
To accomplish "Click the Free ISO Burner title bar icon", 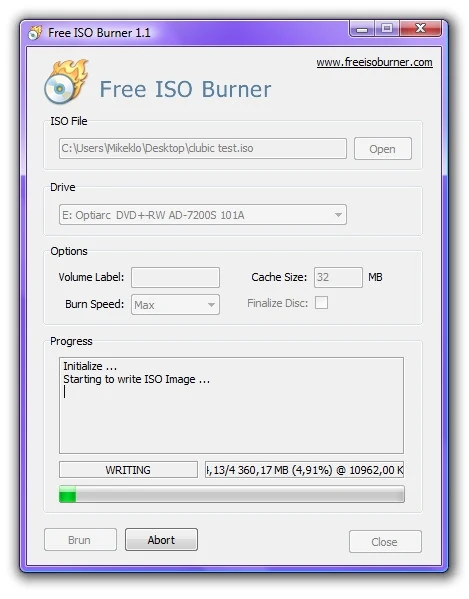I will coord(35,33).
